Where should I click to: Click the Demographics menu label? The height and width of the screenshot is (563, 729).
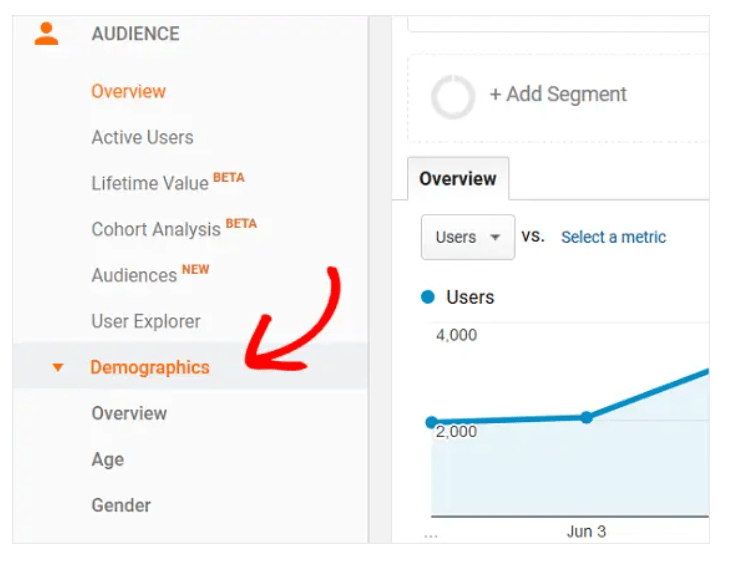click(150, 367)
